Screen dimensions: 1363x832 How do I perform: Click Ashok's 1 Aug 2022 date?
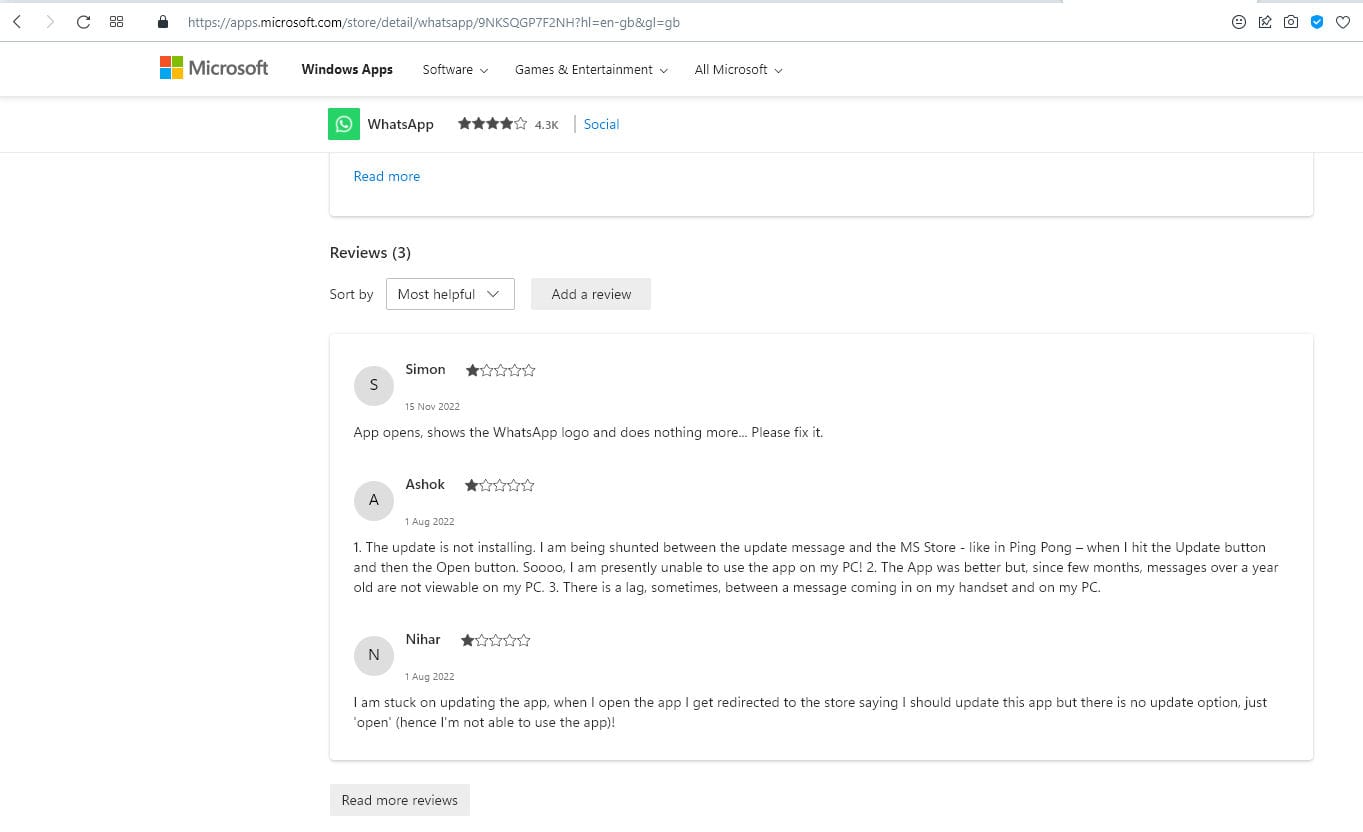(x=430, y=521)
